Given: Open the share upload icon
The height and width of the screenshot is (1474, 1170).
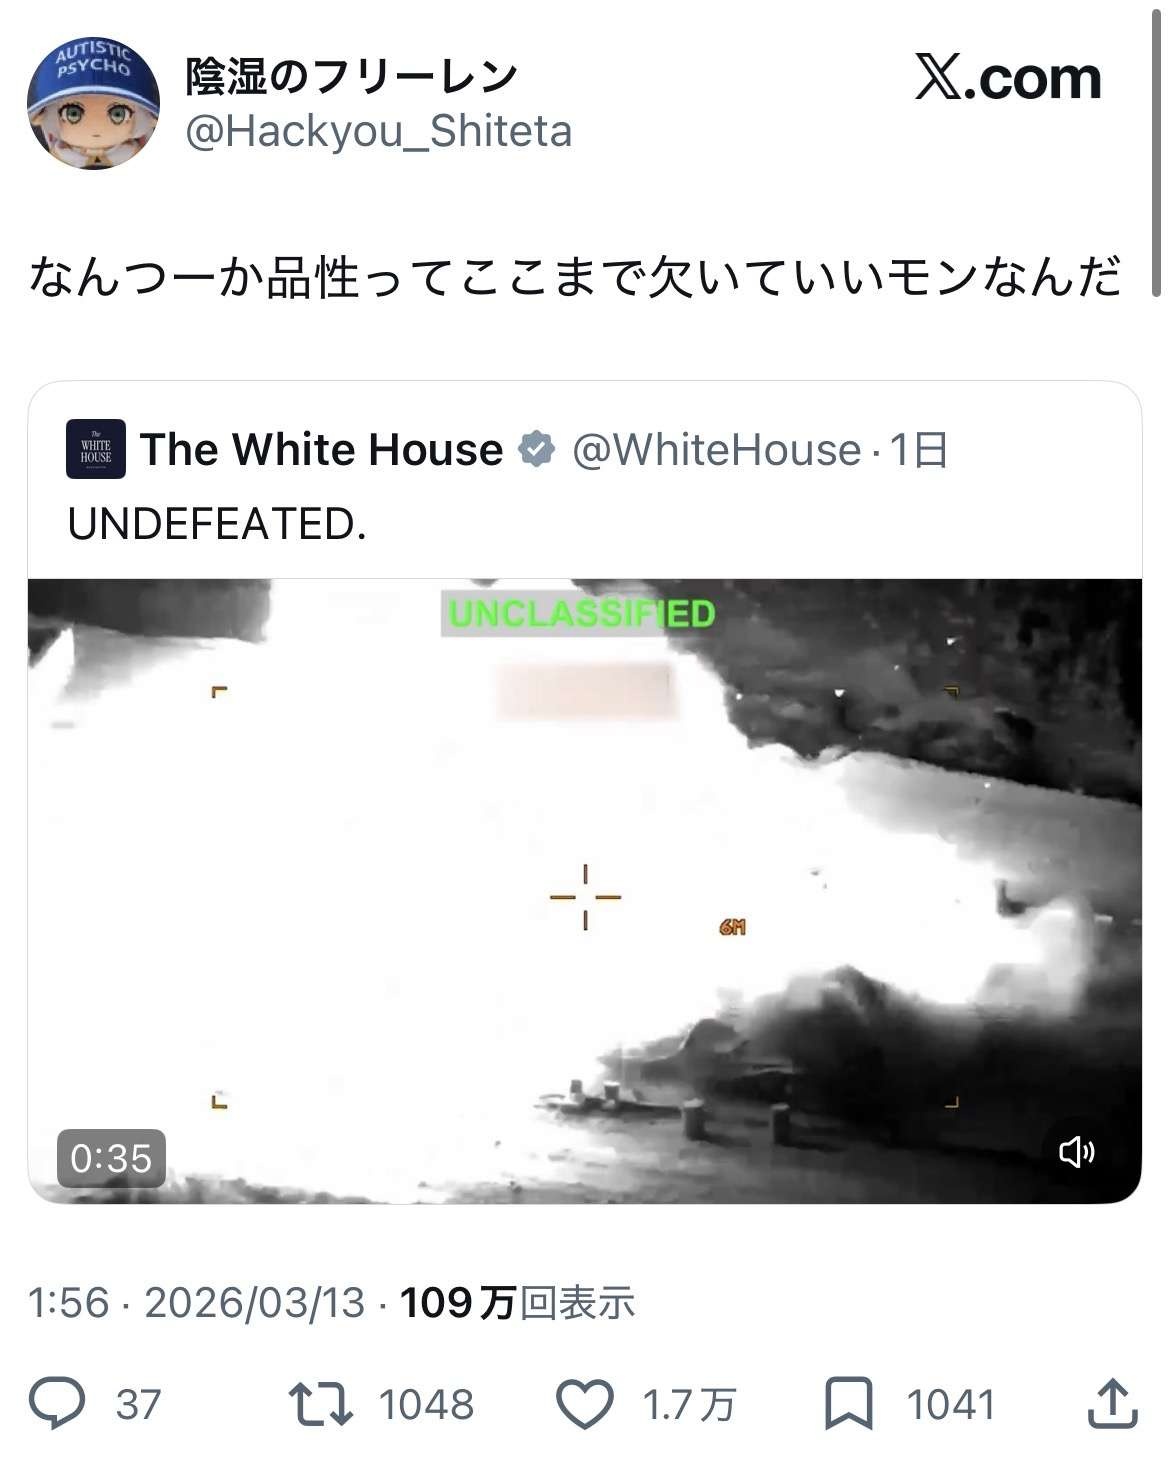Looking at the screenshot, I should pyautogui.click(x=1112, y=1403).
